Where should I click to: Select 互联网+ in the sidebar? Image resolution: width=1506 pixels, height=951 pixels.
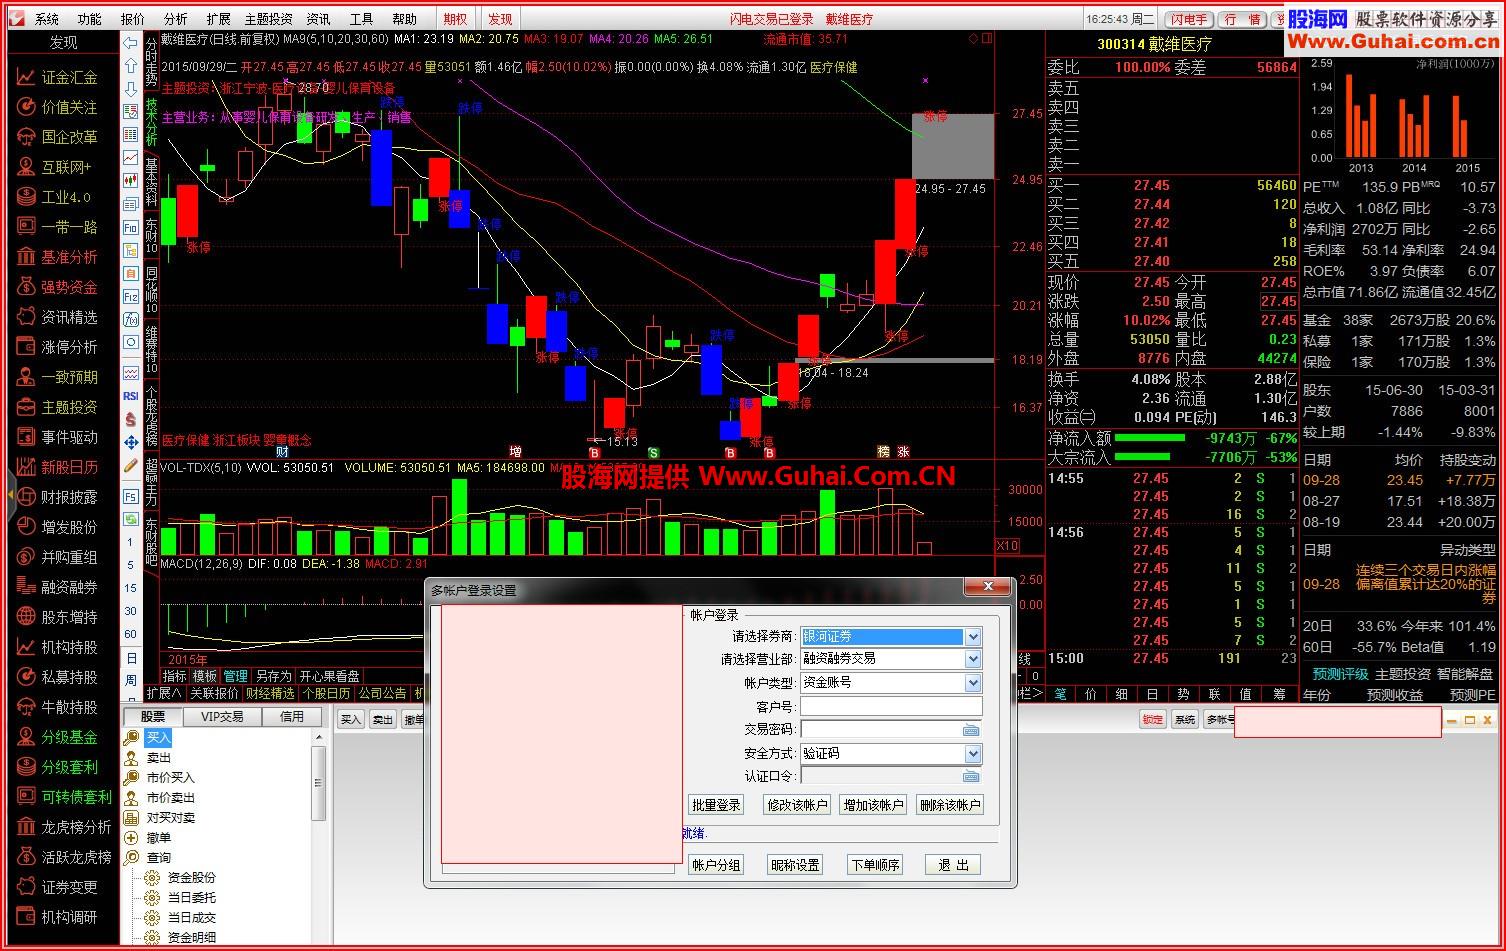click(66, 167)
